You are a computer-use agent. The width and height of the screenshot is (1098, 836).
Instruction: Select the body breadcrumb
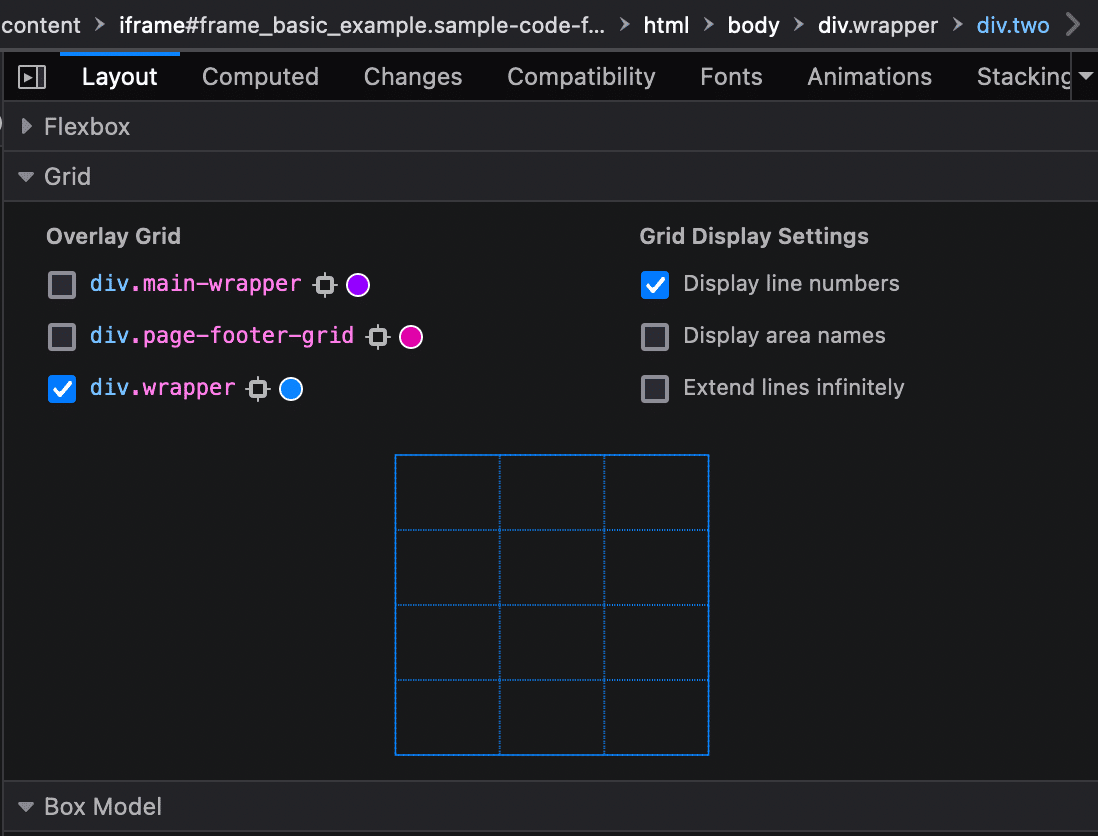click(x=753, y=25)
